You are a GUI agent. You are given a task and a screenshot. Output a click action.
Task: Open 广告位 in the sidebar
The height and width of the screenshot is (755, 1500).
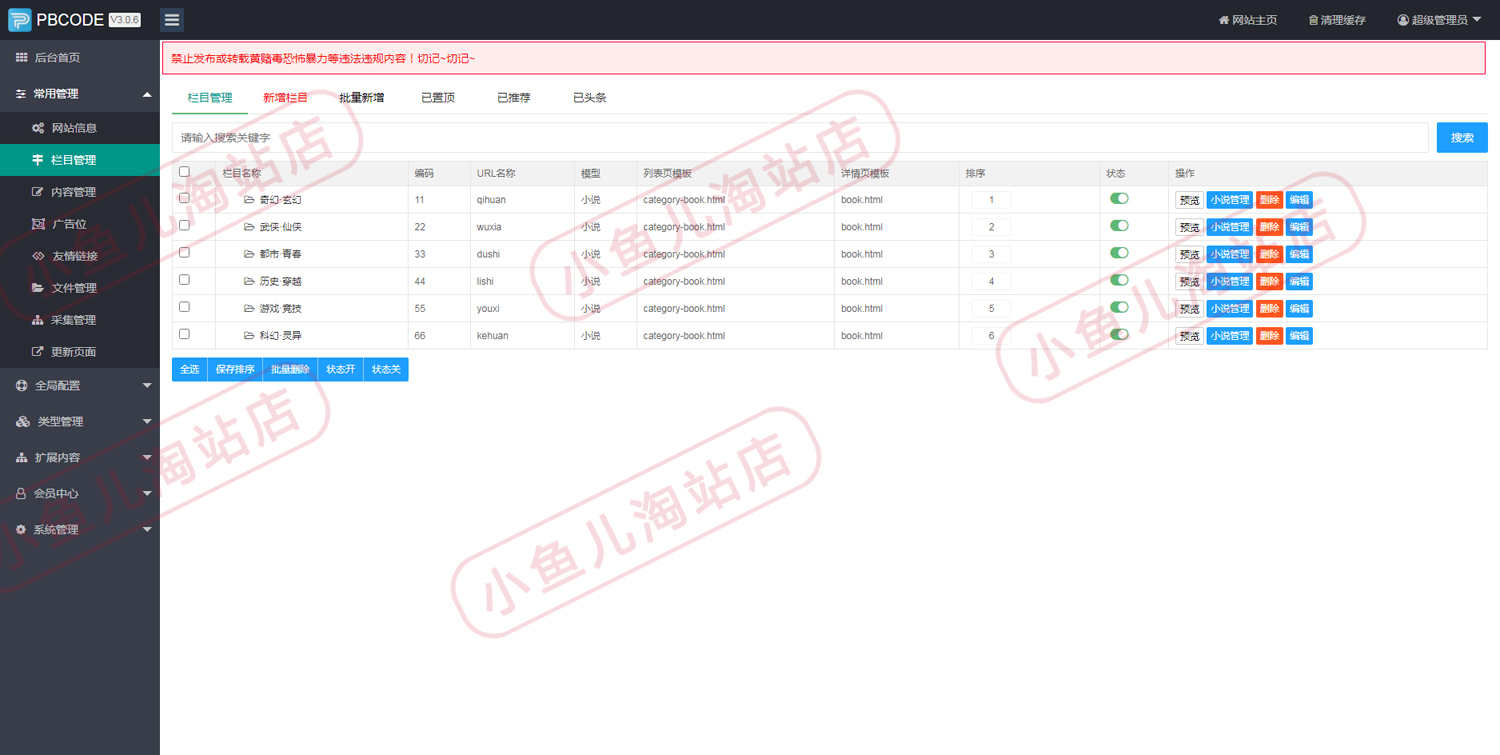(x=80, y=224)
